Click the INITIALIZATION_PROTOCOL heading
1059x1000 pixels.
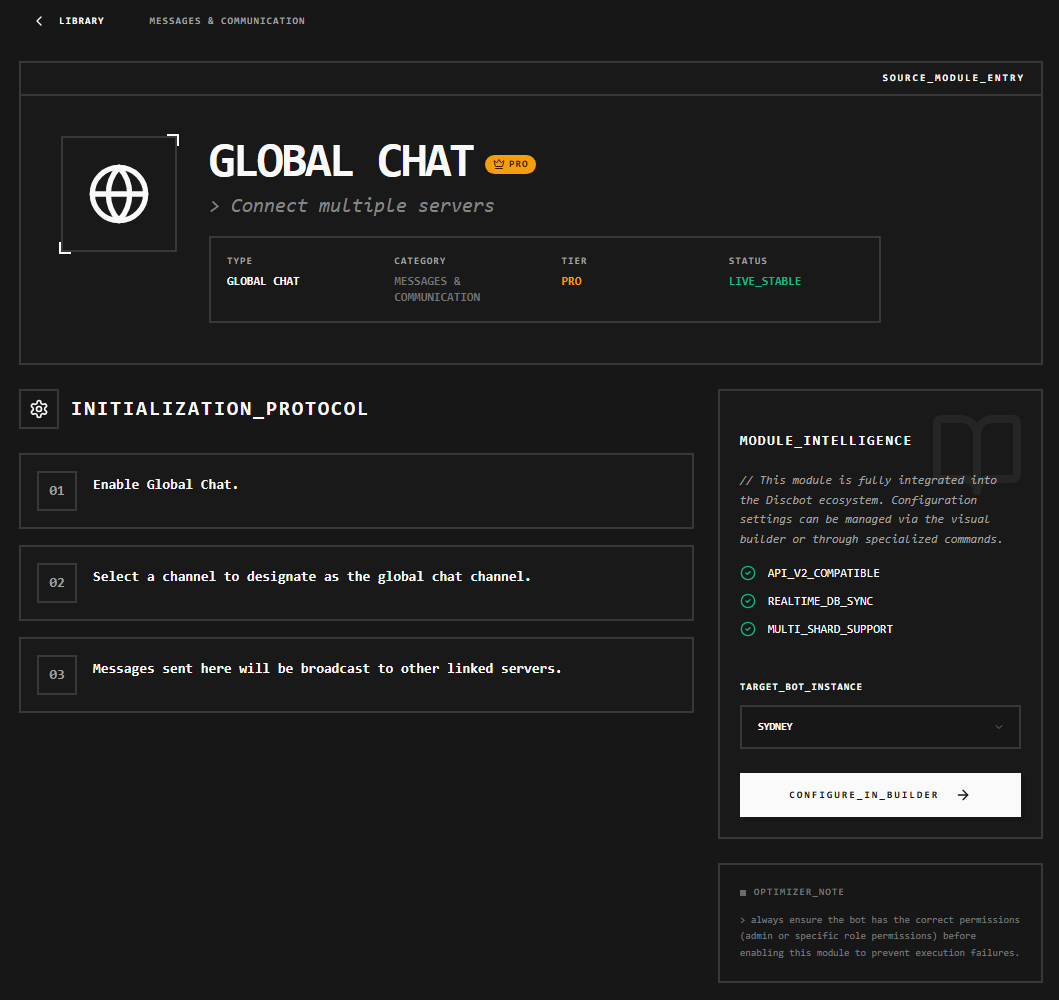tap(219, 409)
